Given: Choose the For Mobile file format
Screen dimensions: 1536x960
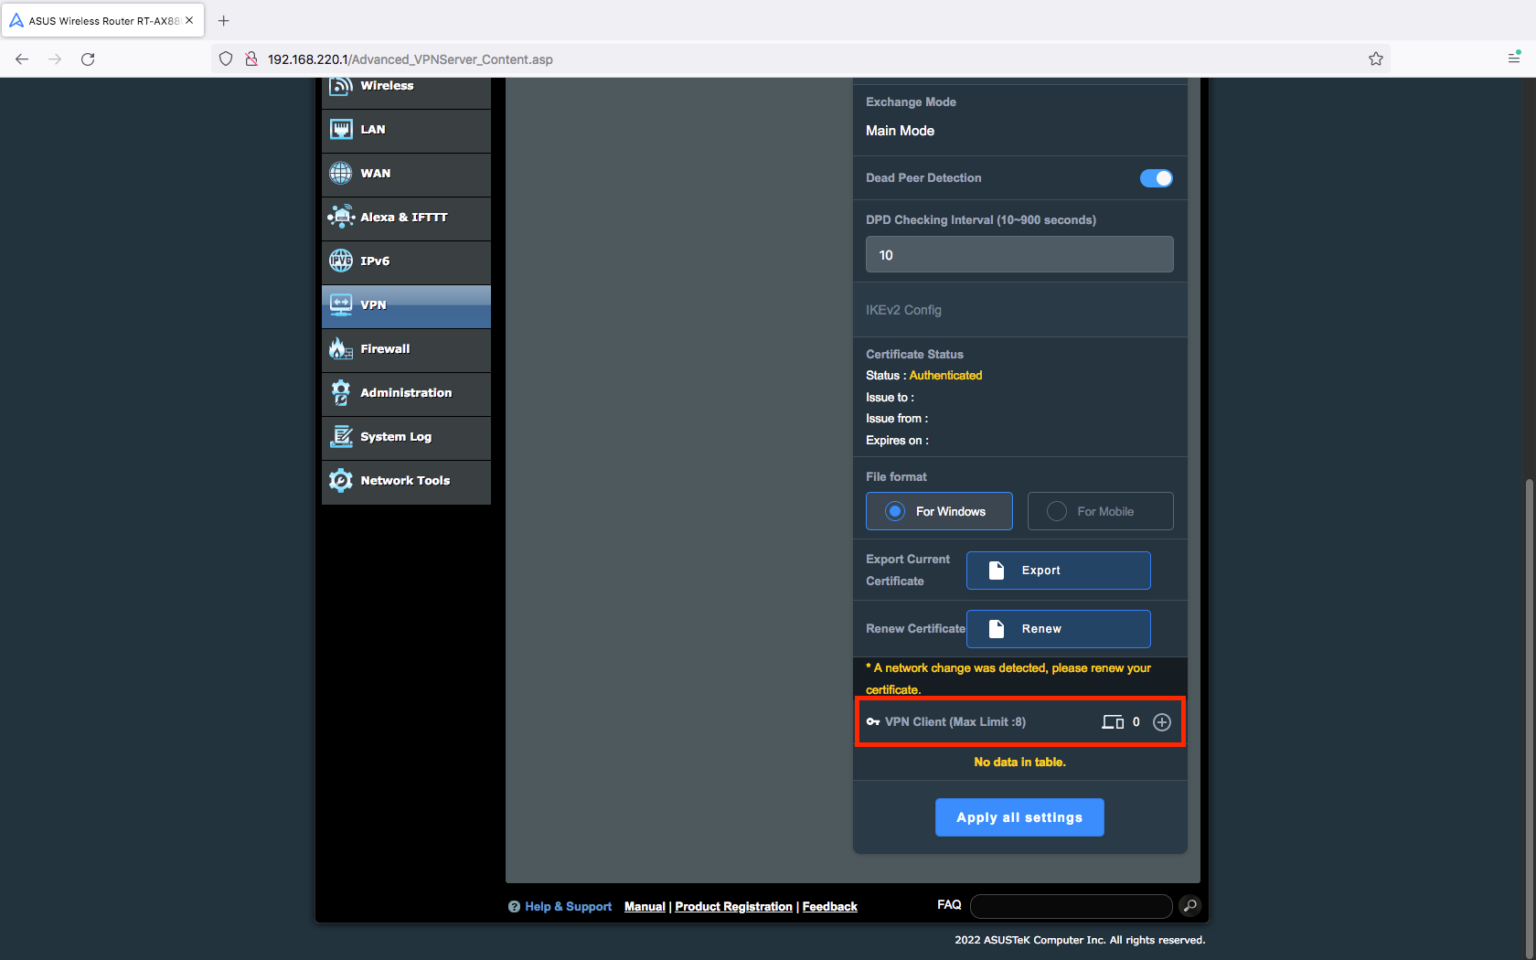Looking at the screenshot, I should (x=1056, y=511).
